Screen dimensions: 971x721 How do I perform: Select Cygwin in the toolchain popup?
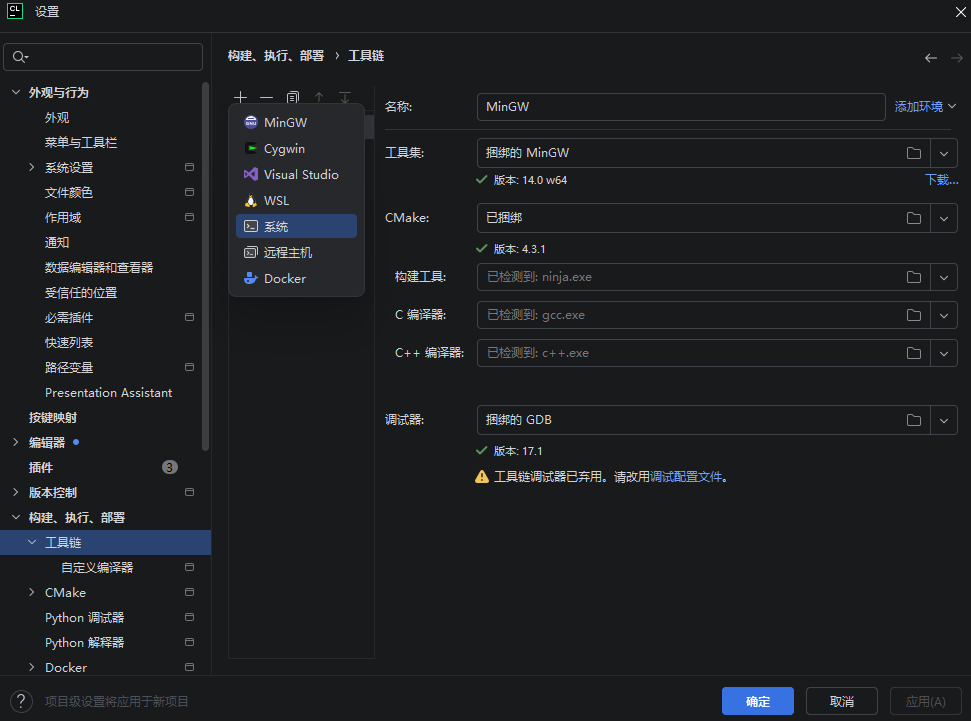click(297, 149)
